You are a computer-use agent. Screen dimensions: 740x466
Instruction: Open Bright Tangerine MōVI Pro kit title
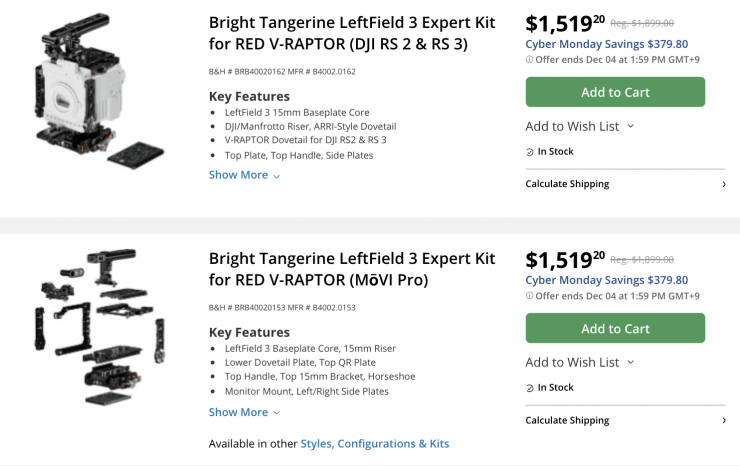(352, 269)
